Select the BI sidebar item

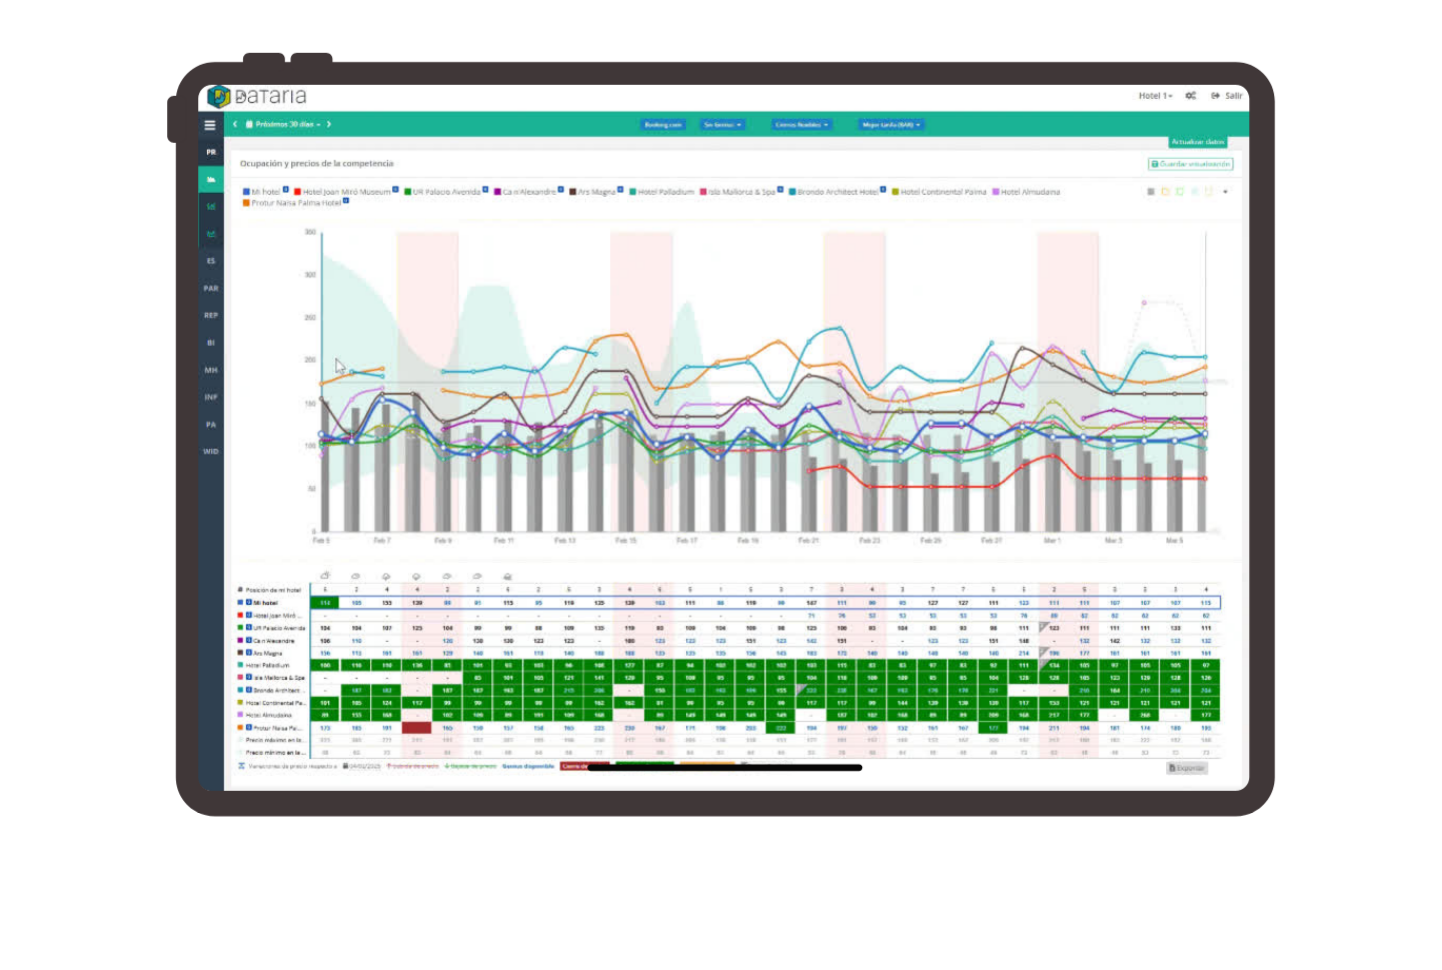point(211,343)
